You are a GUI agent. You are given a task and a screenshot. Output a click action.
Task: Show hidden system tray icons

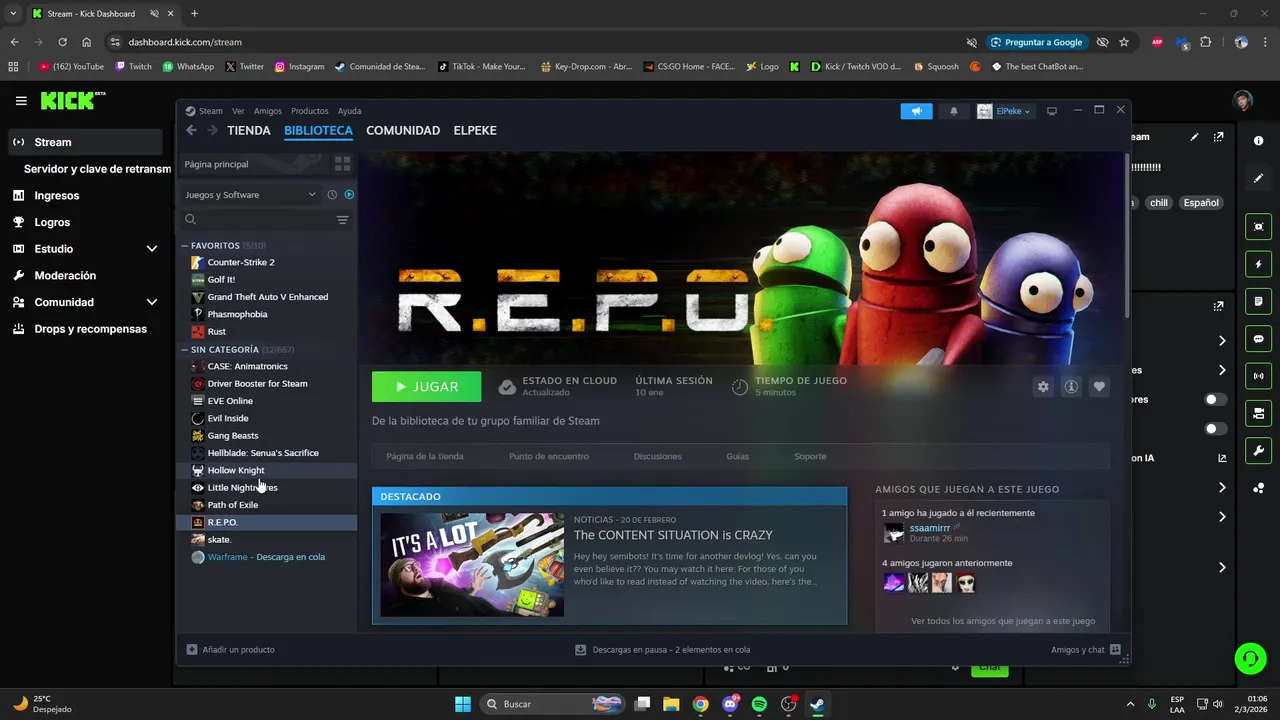(x=1130, y=704)
